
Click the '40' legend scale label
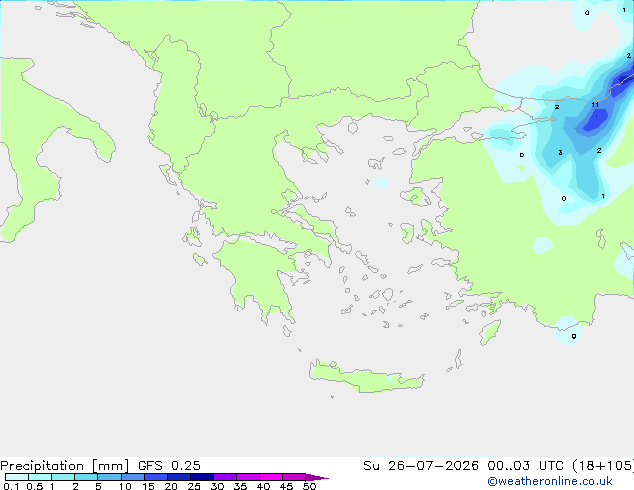click(x=263, y=486)
